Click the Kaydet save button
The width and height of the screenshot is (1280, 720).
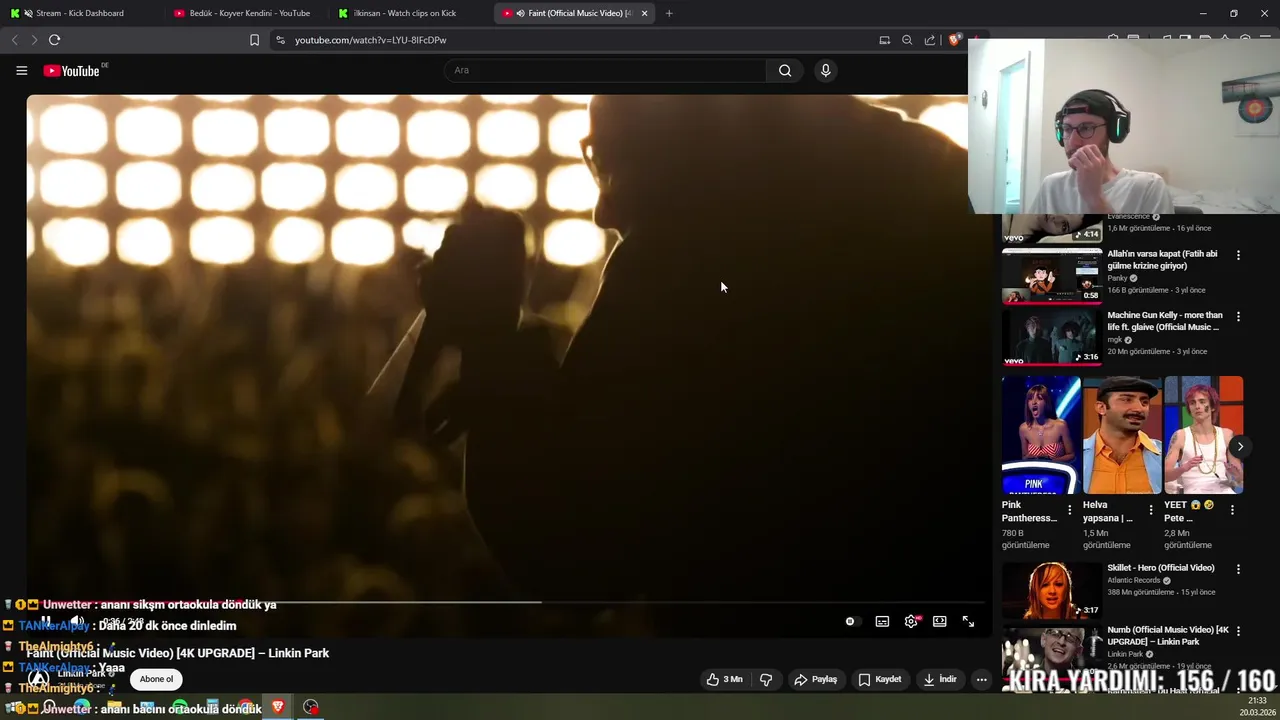[x=879, y=679]
